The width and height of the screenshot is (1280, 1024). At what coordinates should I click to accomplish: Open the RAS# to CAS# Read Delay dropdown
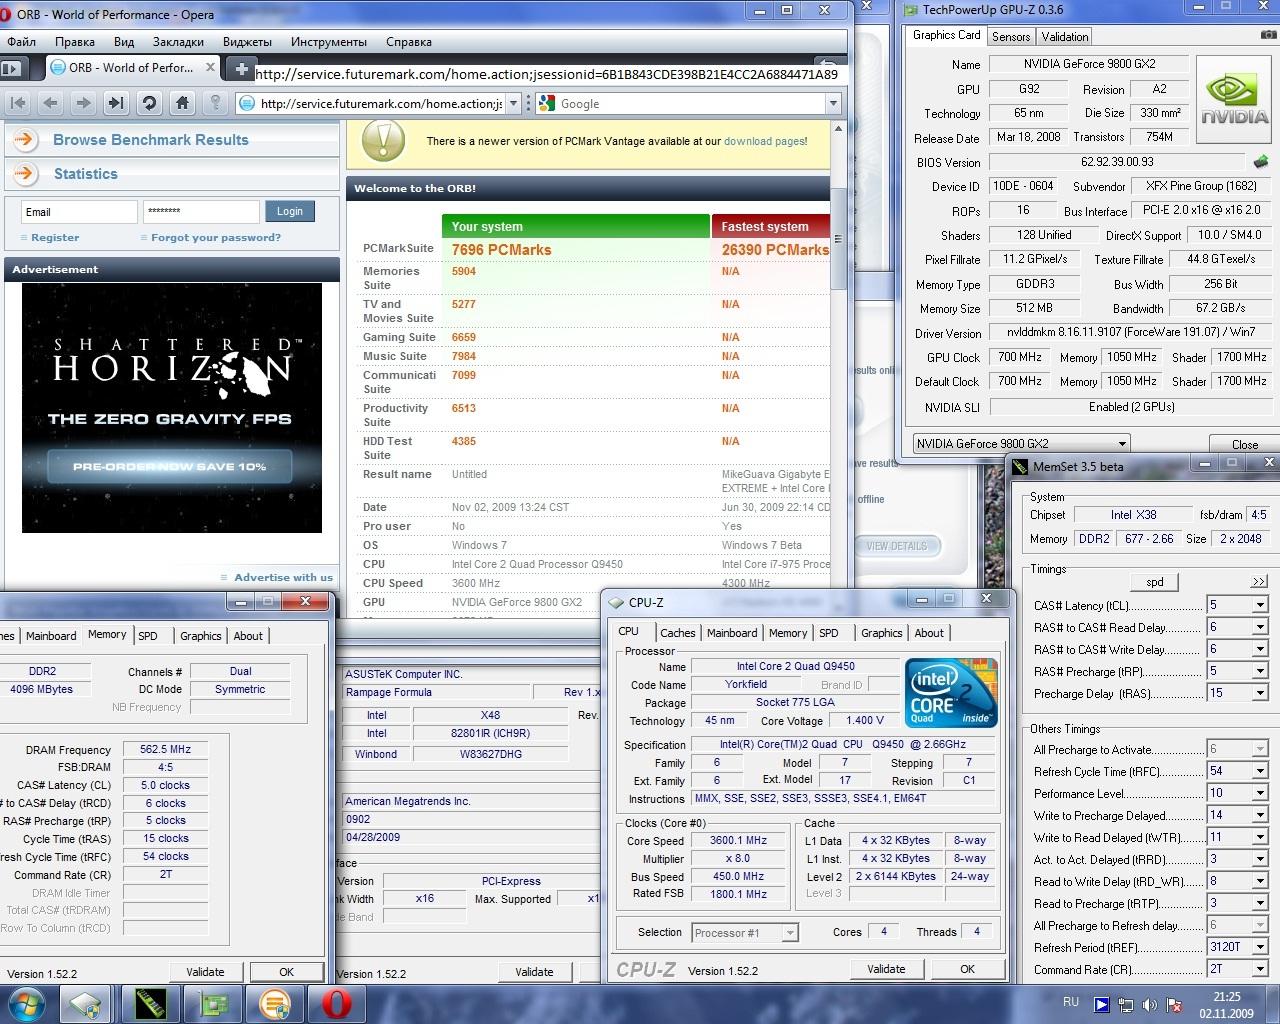[x=1260, y=628]
